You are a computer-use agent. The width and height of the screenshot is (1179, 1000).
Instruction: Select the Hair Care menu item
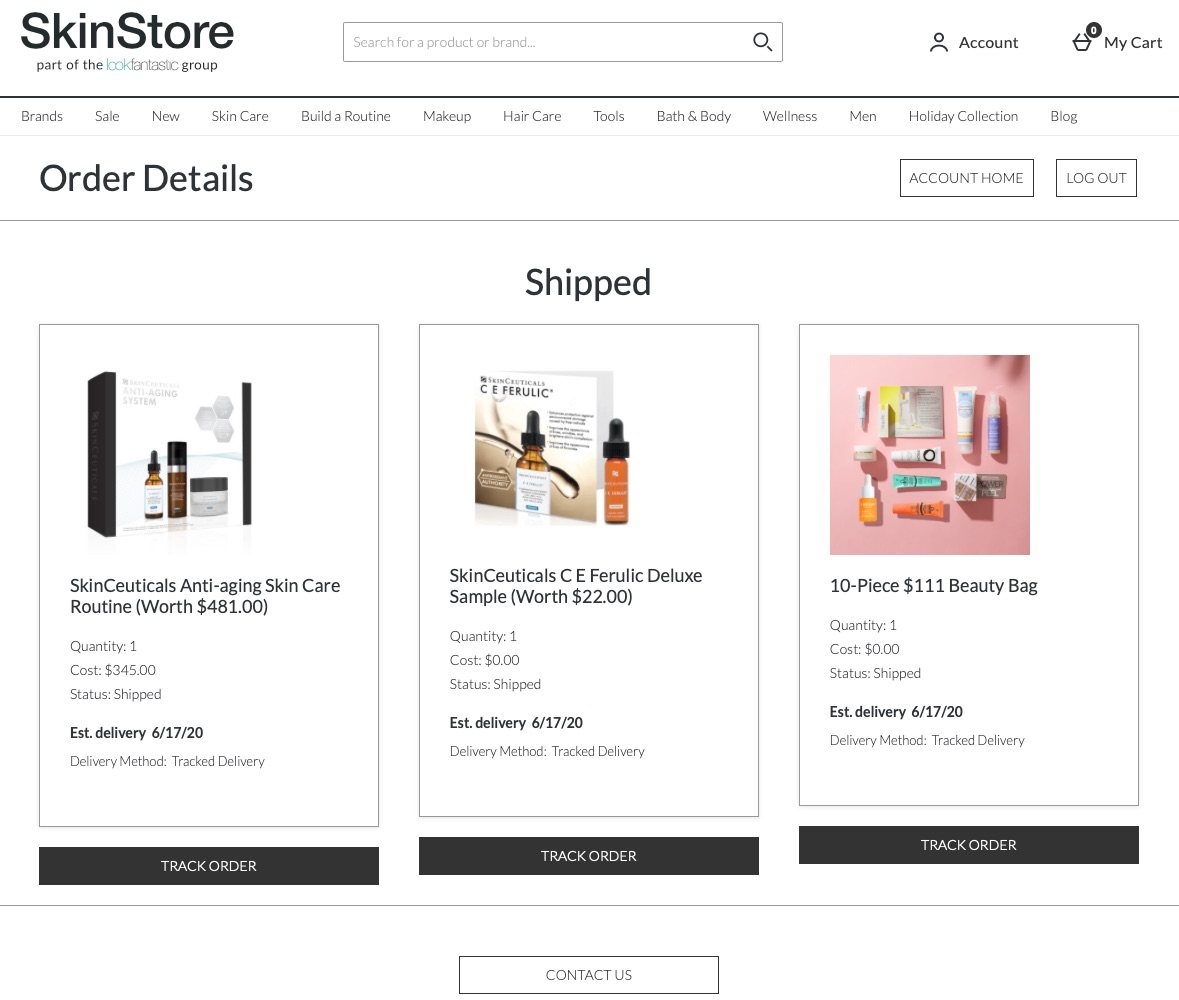tap(532, 117)
